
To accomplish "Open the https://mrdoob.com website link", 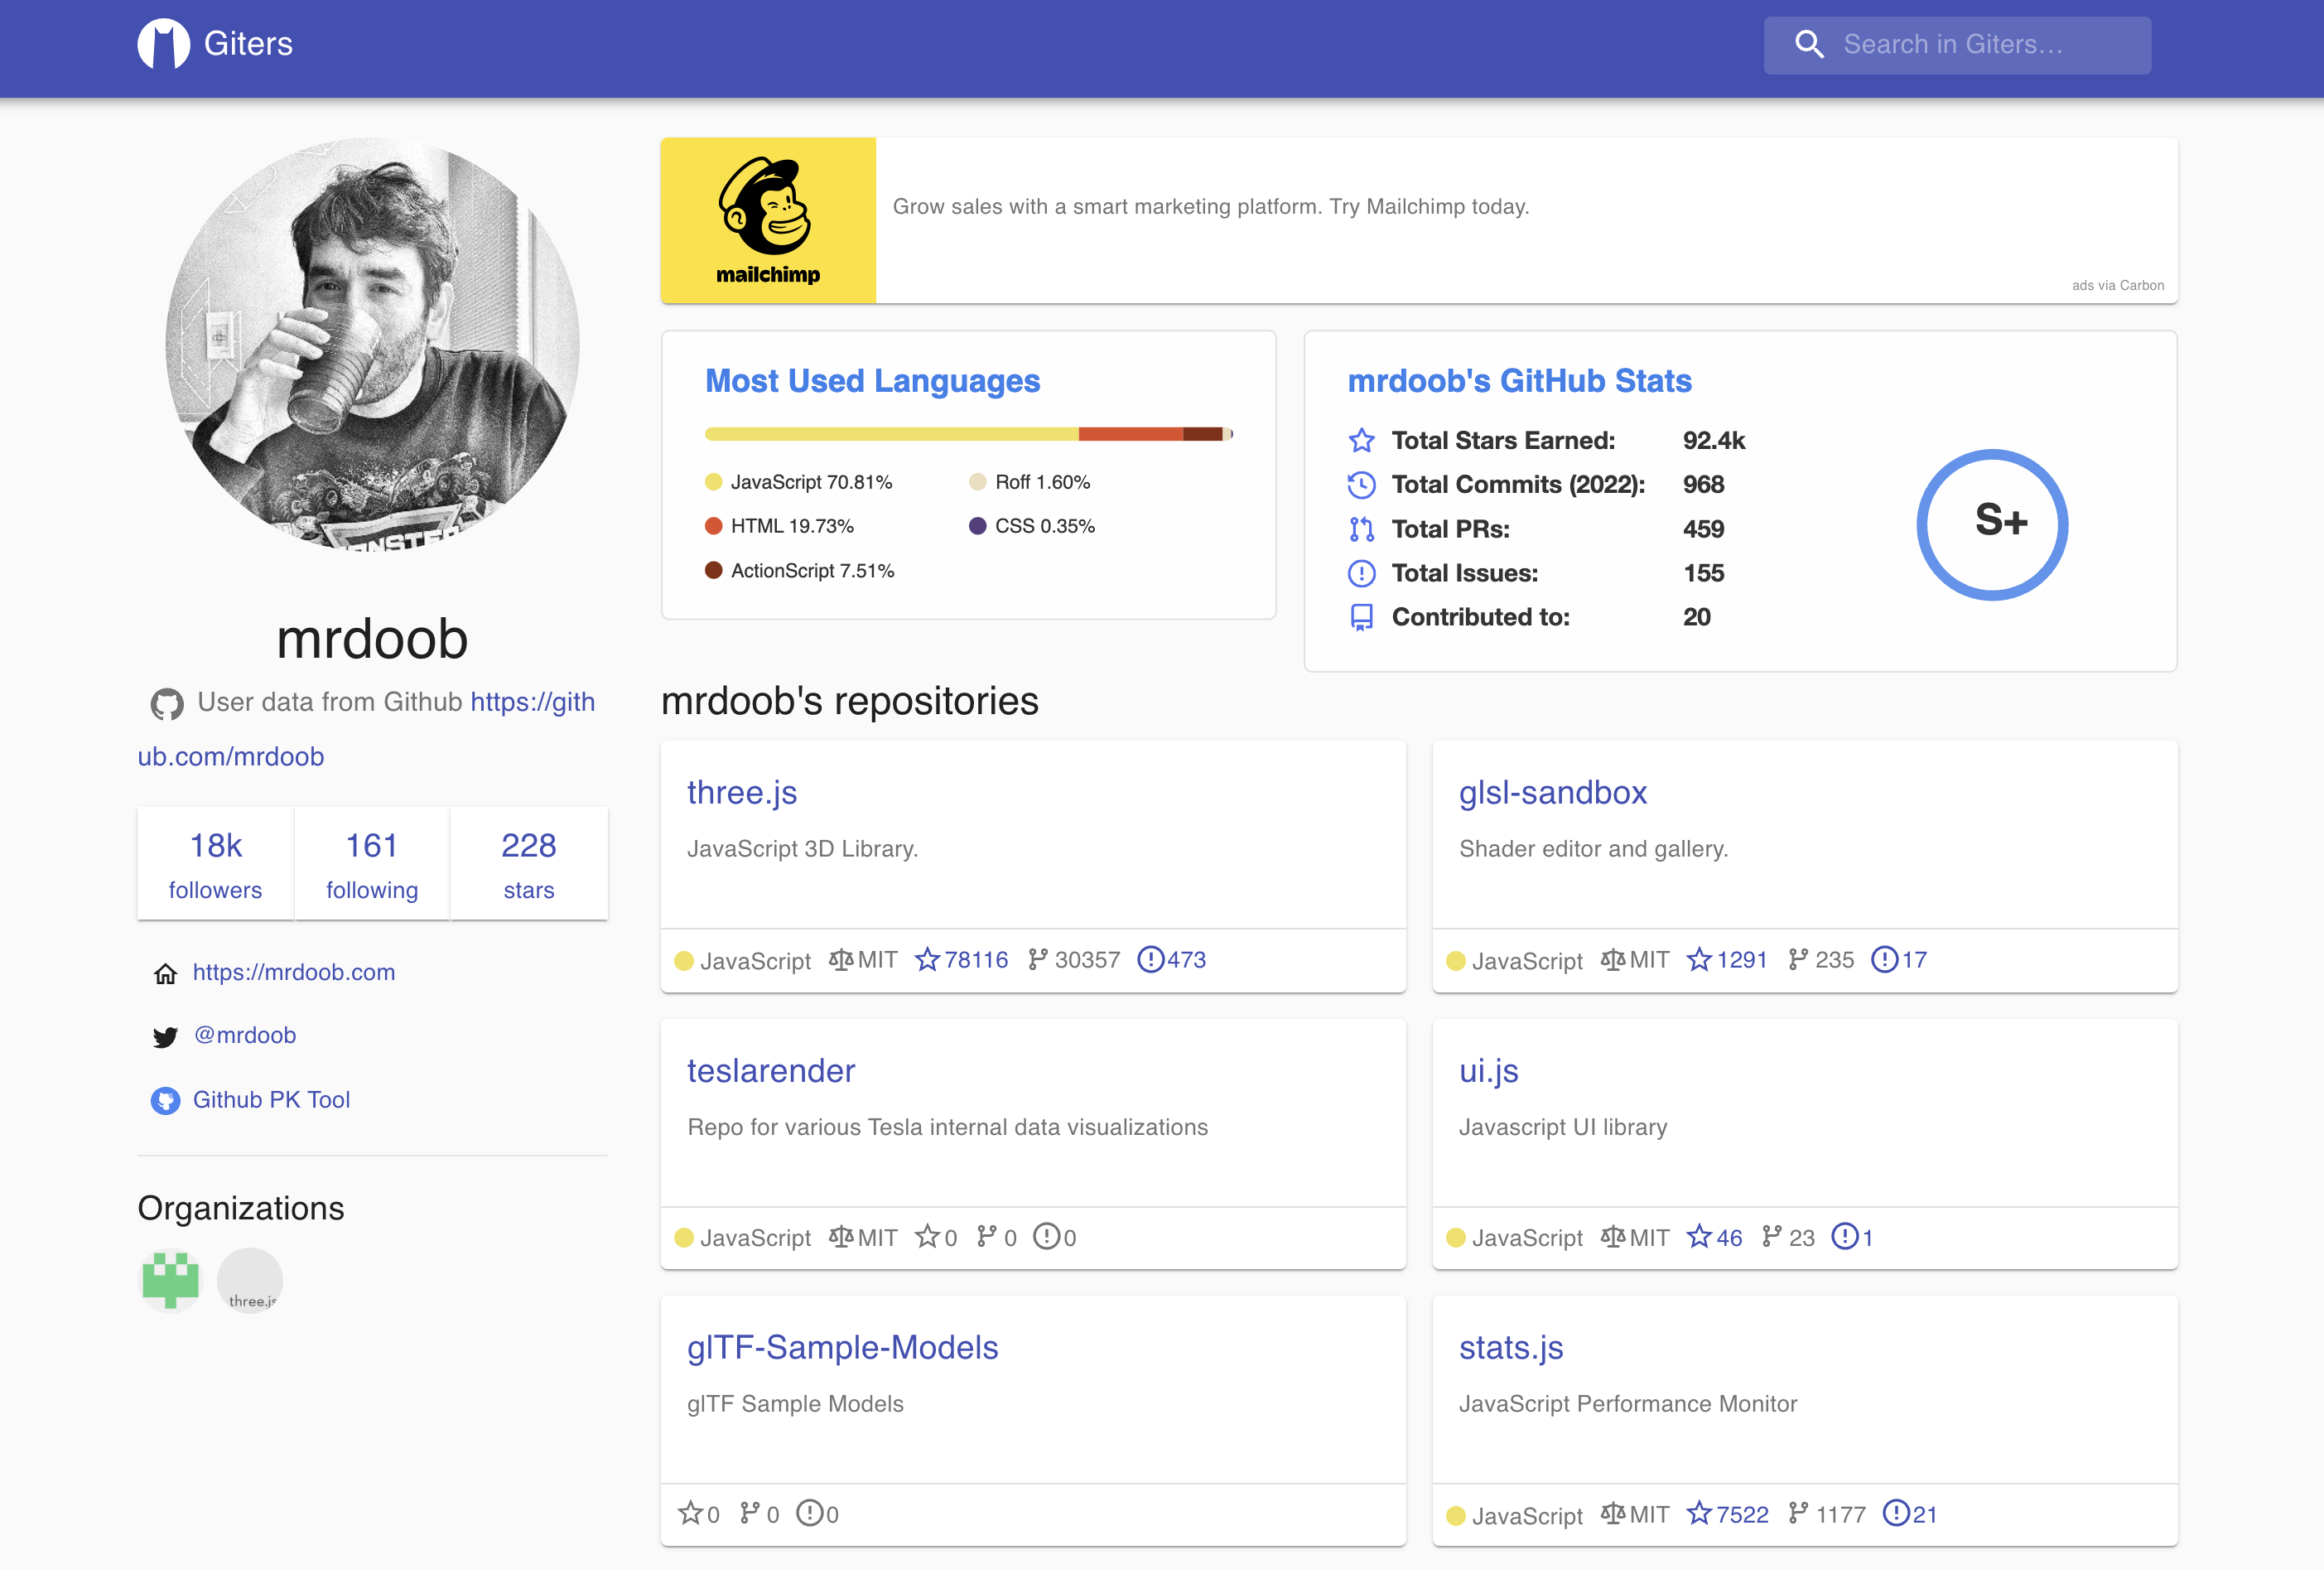I will pyautogui.click(x=294, y=972).
